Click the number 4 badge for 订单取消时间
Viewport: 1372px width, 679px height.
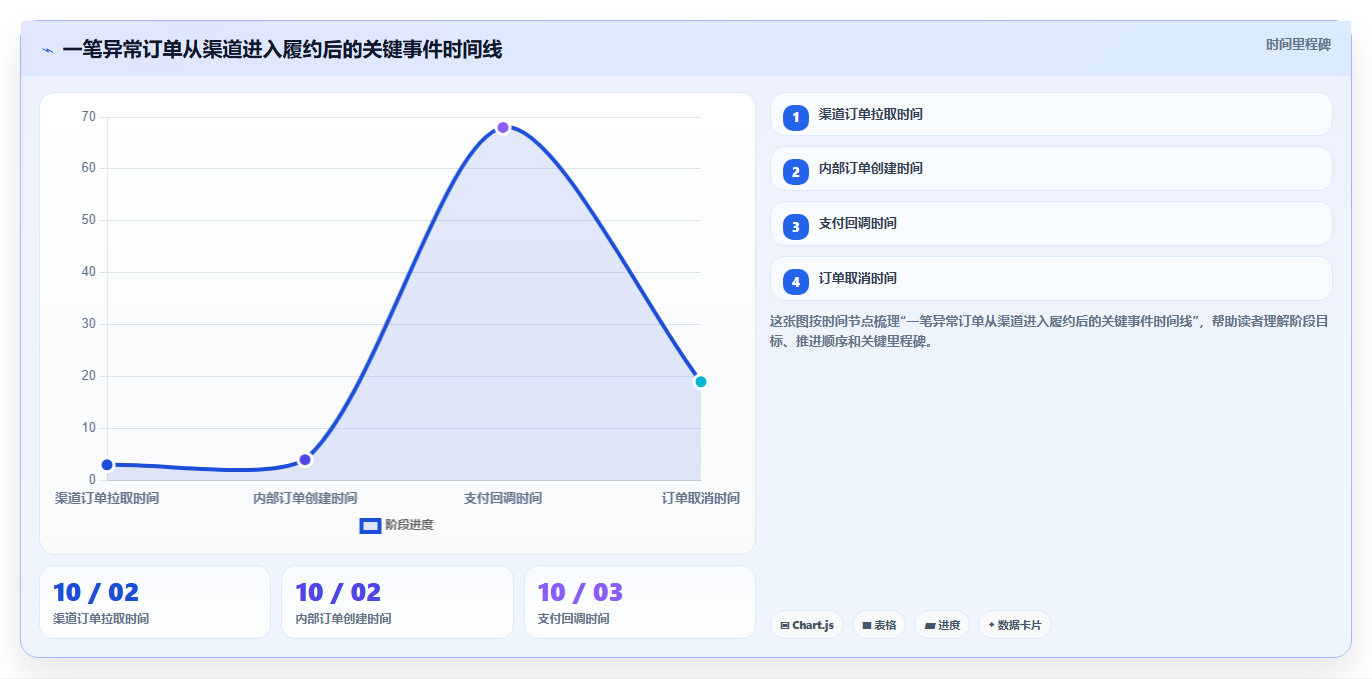(796, 282)
